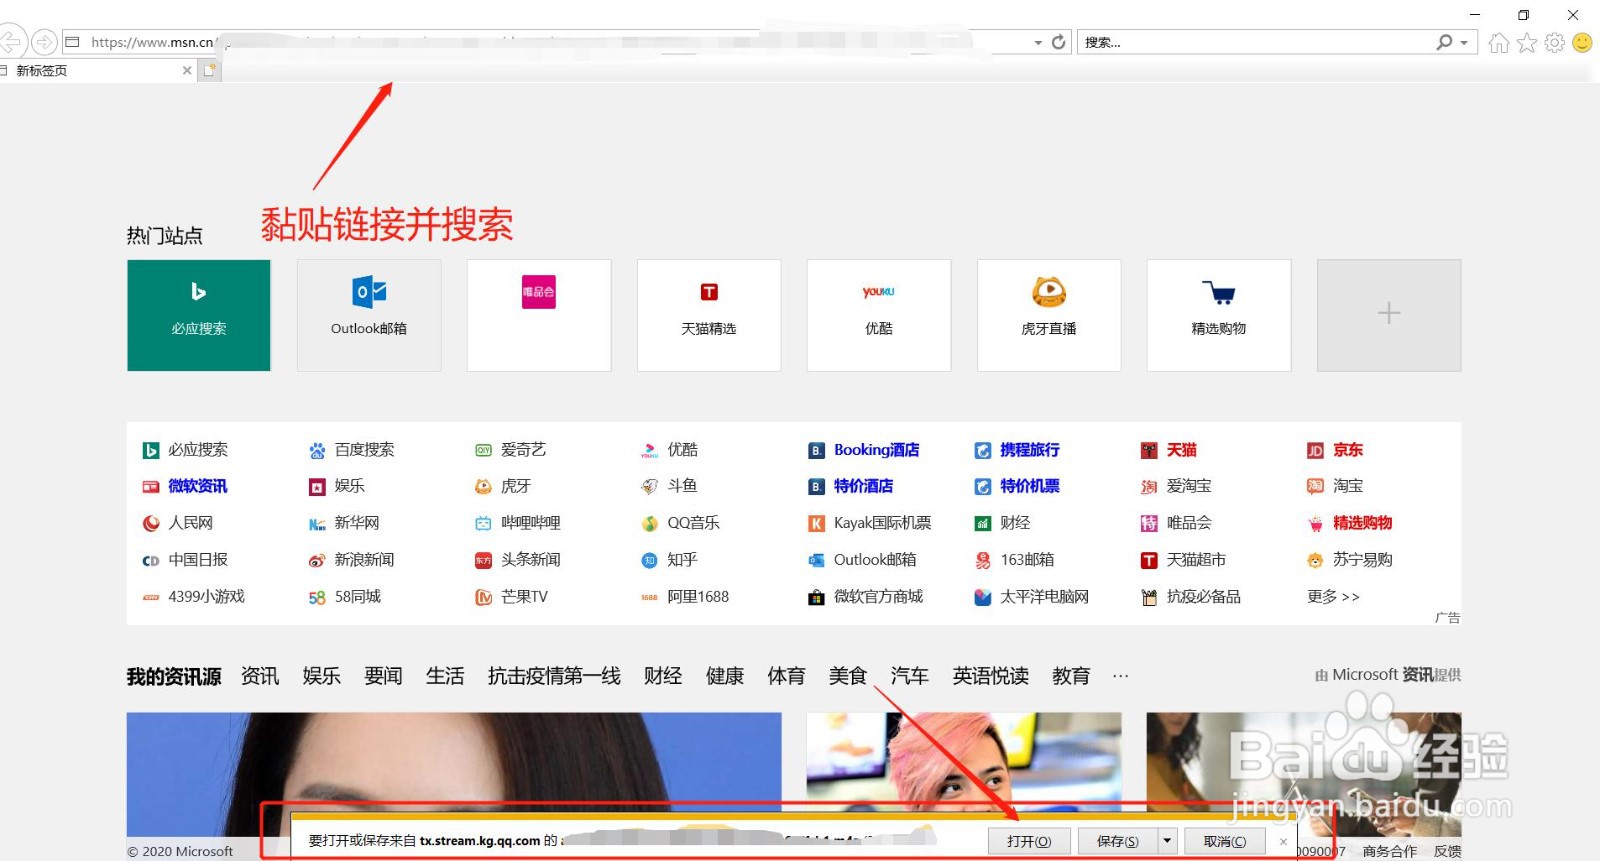The width and height of the screenshot is (1600, 861).
Task: Click the 保存(S) button
Action: (x=1117, y=841)
